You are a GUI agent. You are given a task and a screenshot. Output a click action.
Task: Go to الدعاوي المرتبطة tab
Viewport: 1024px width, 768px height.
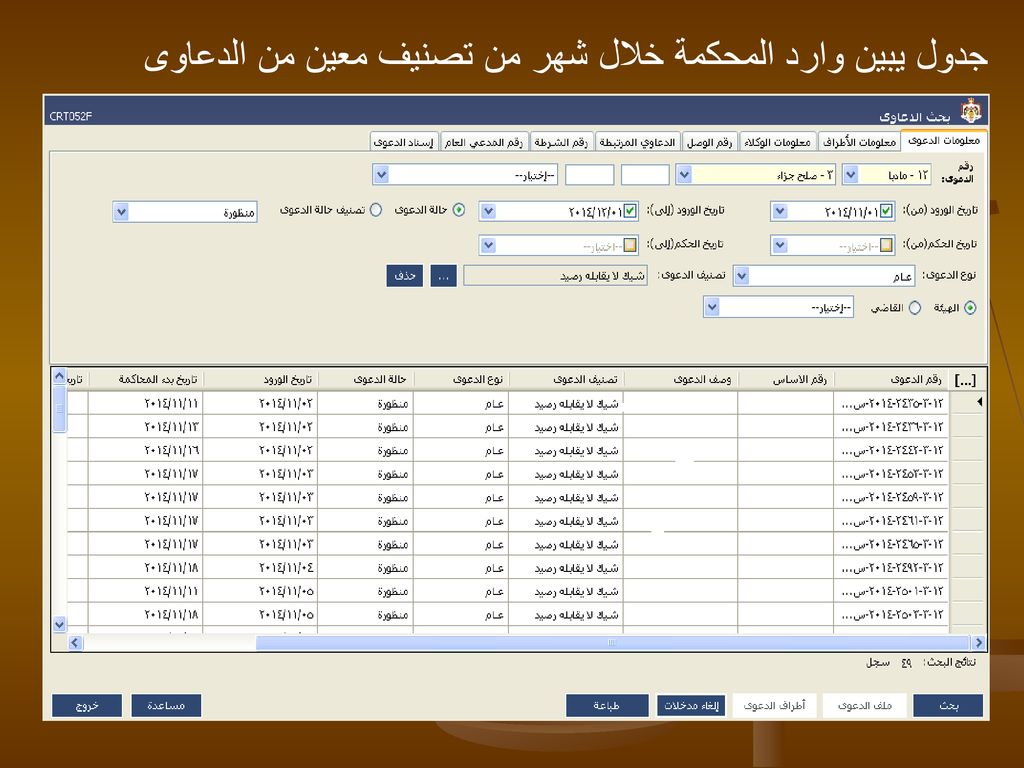point(637,142)
